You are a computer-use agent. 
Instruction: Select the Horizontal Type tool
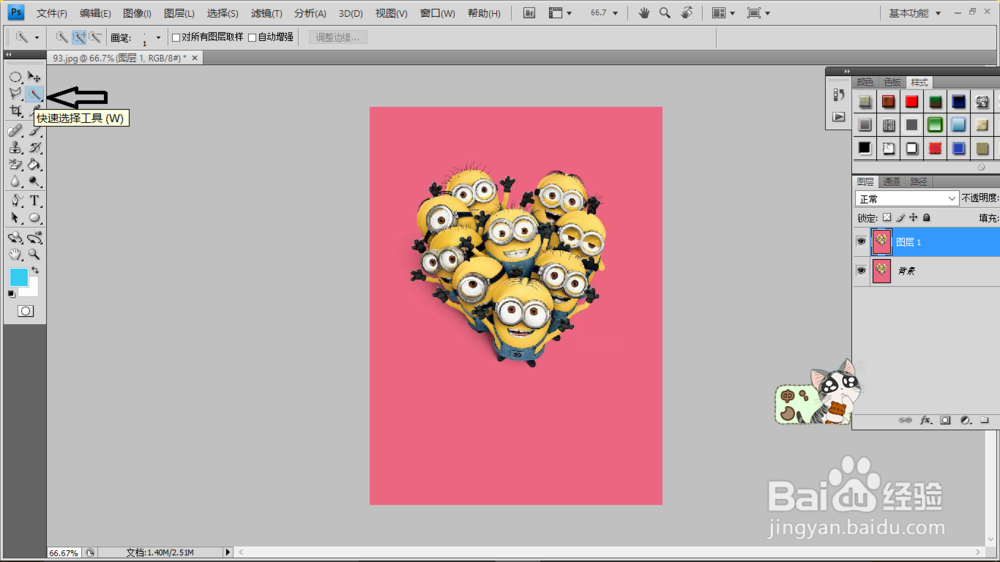pos(34,201)
